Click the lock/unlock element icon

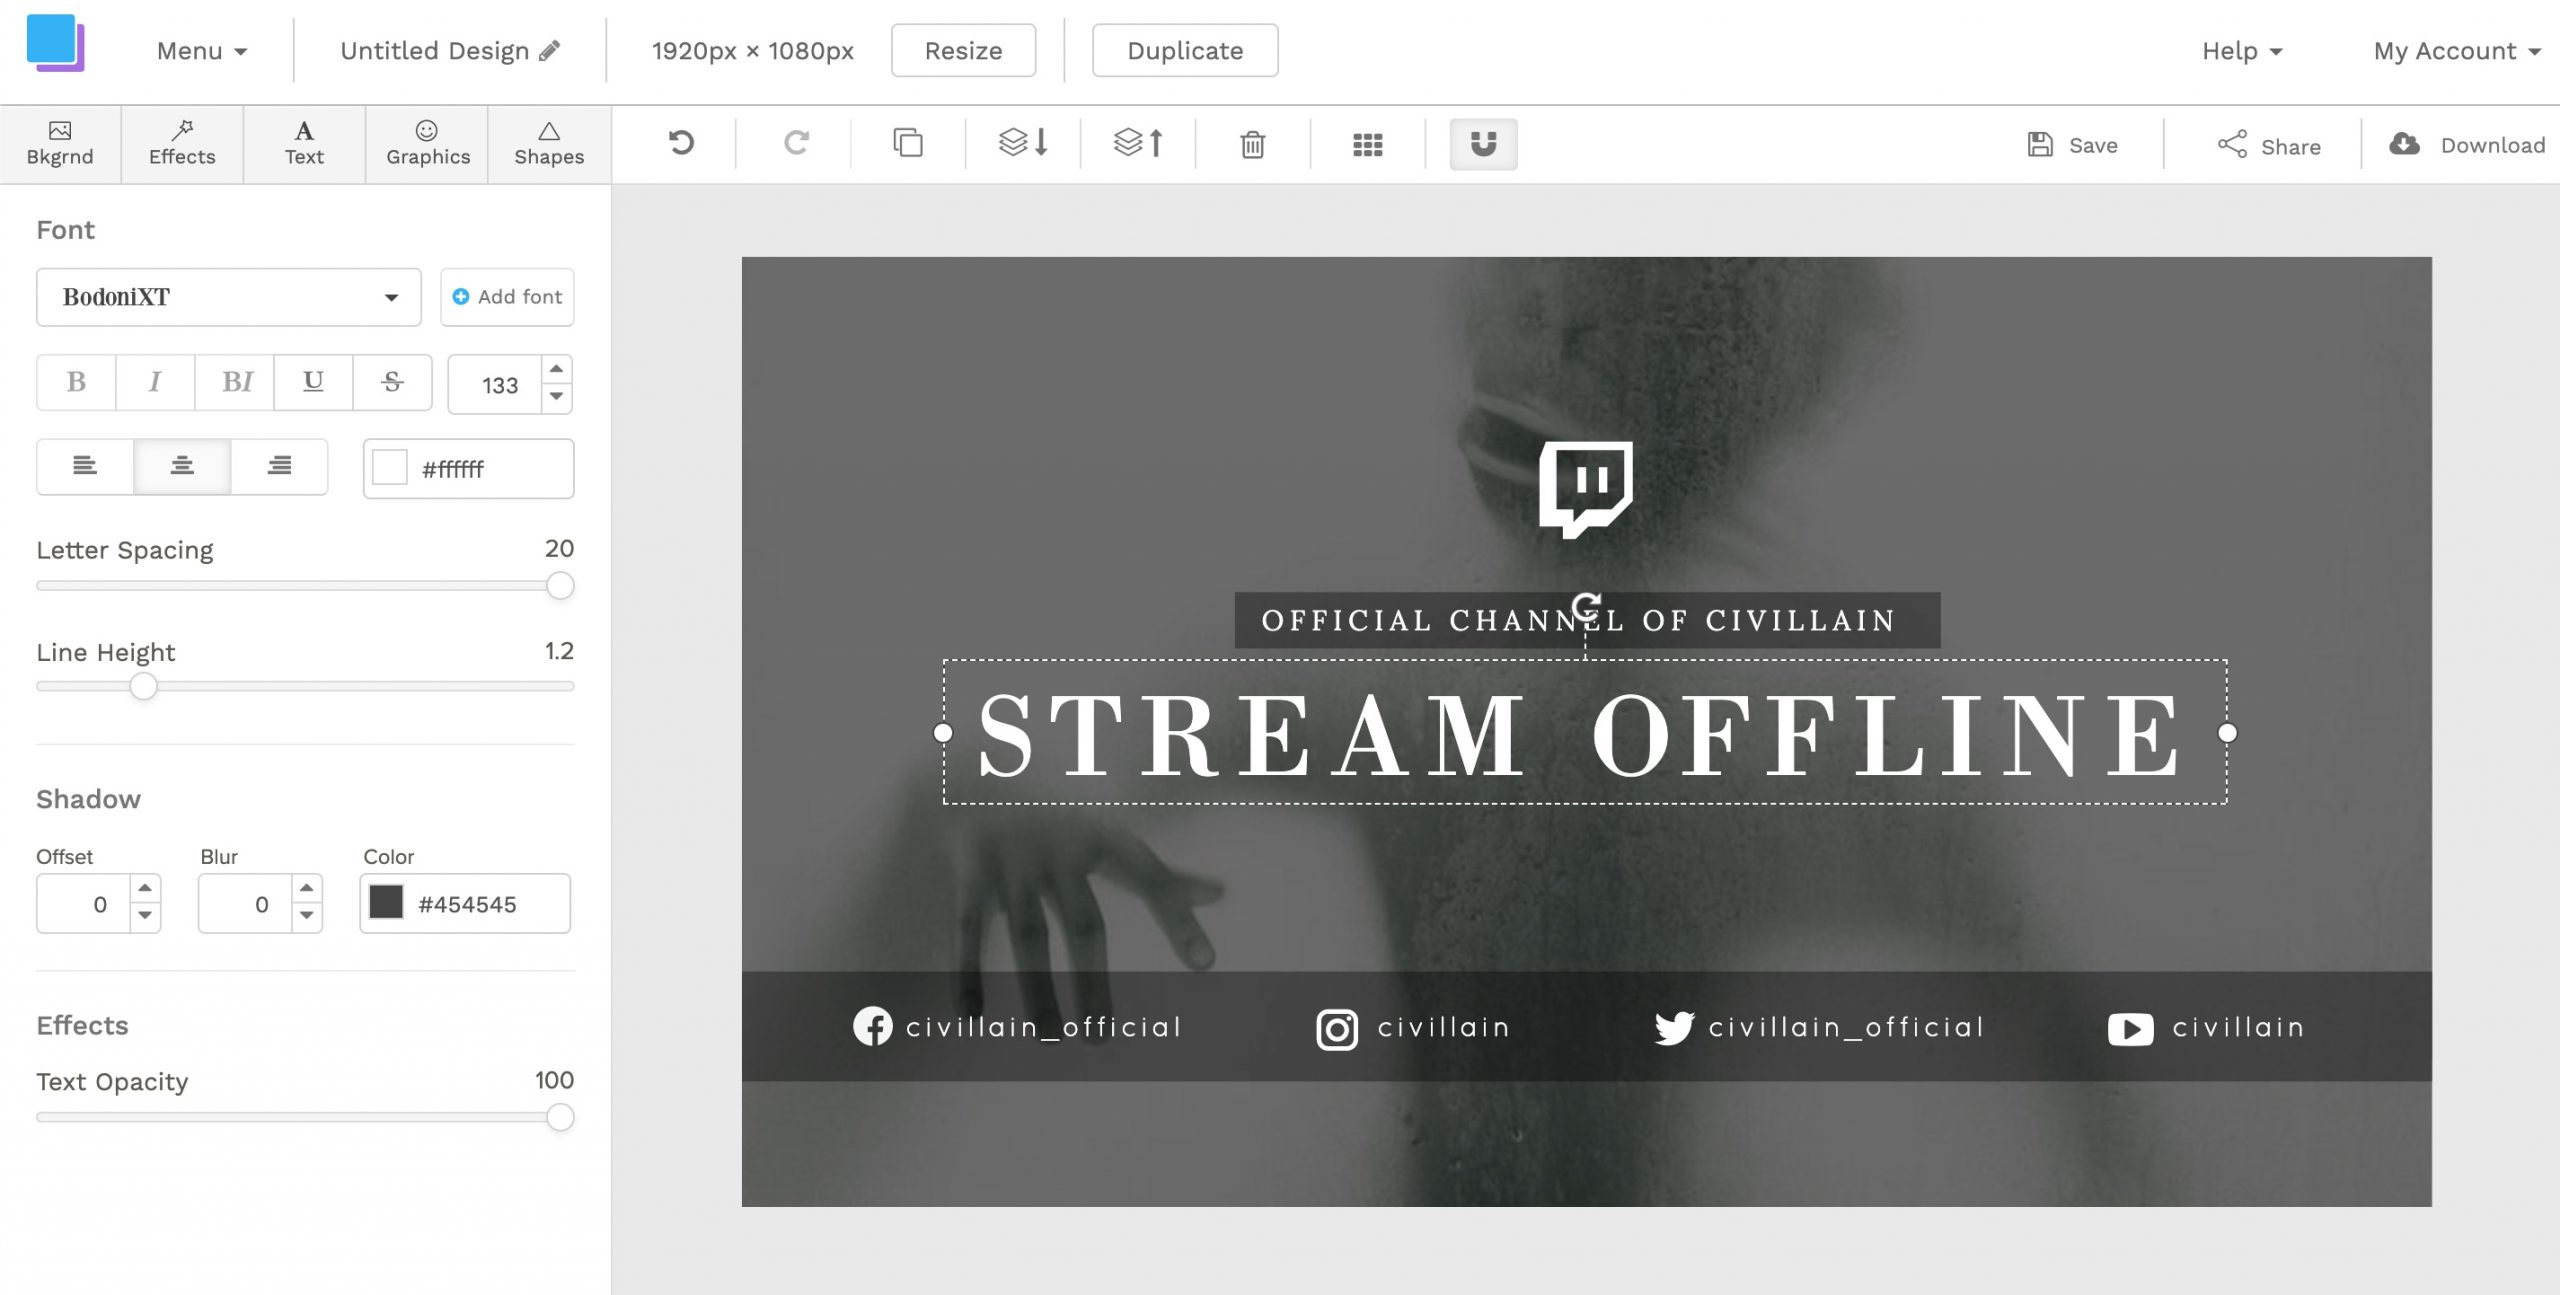coord(1481,144)
